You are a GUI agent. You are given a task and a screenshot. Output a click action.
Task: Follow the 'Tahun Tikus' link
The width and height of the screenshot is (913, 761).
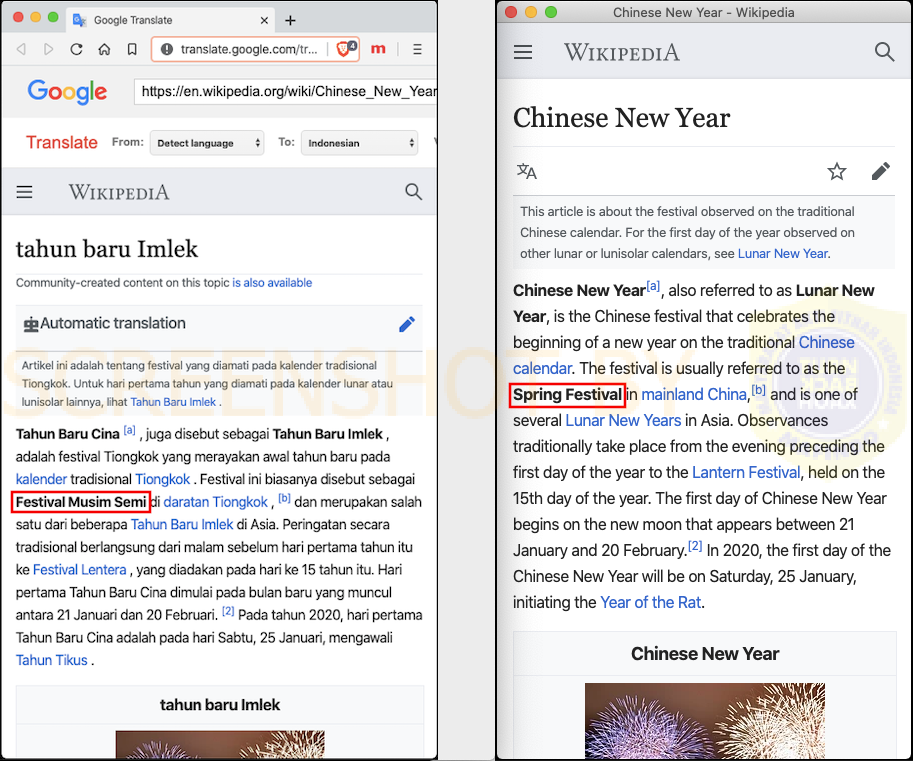coord(51,660)
